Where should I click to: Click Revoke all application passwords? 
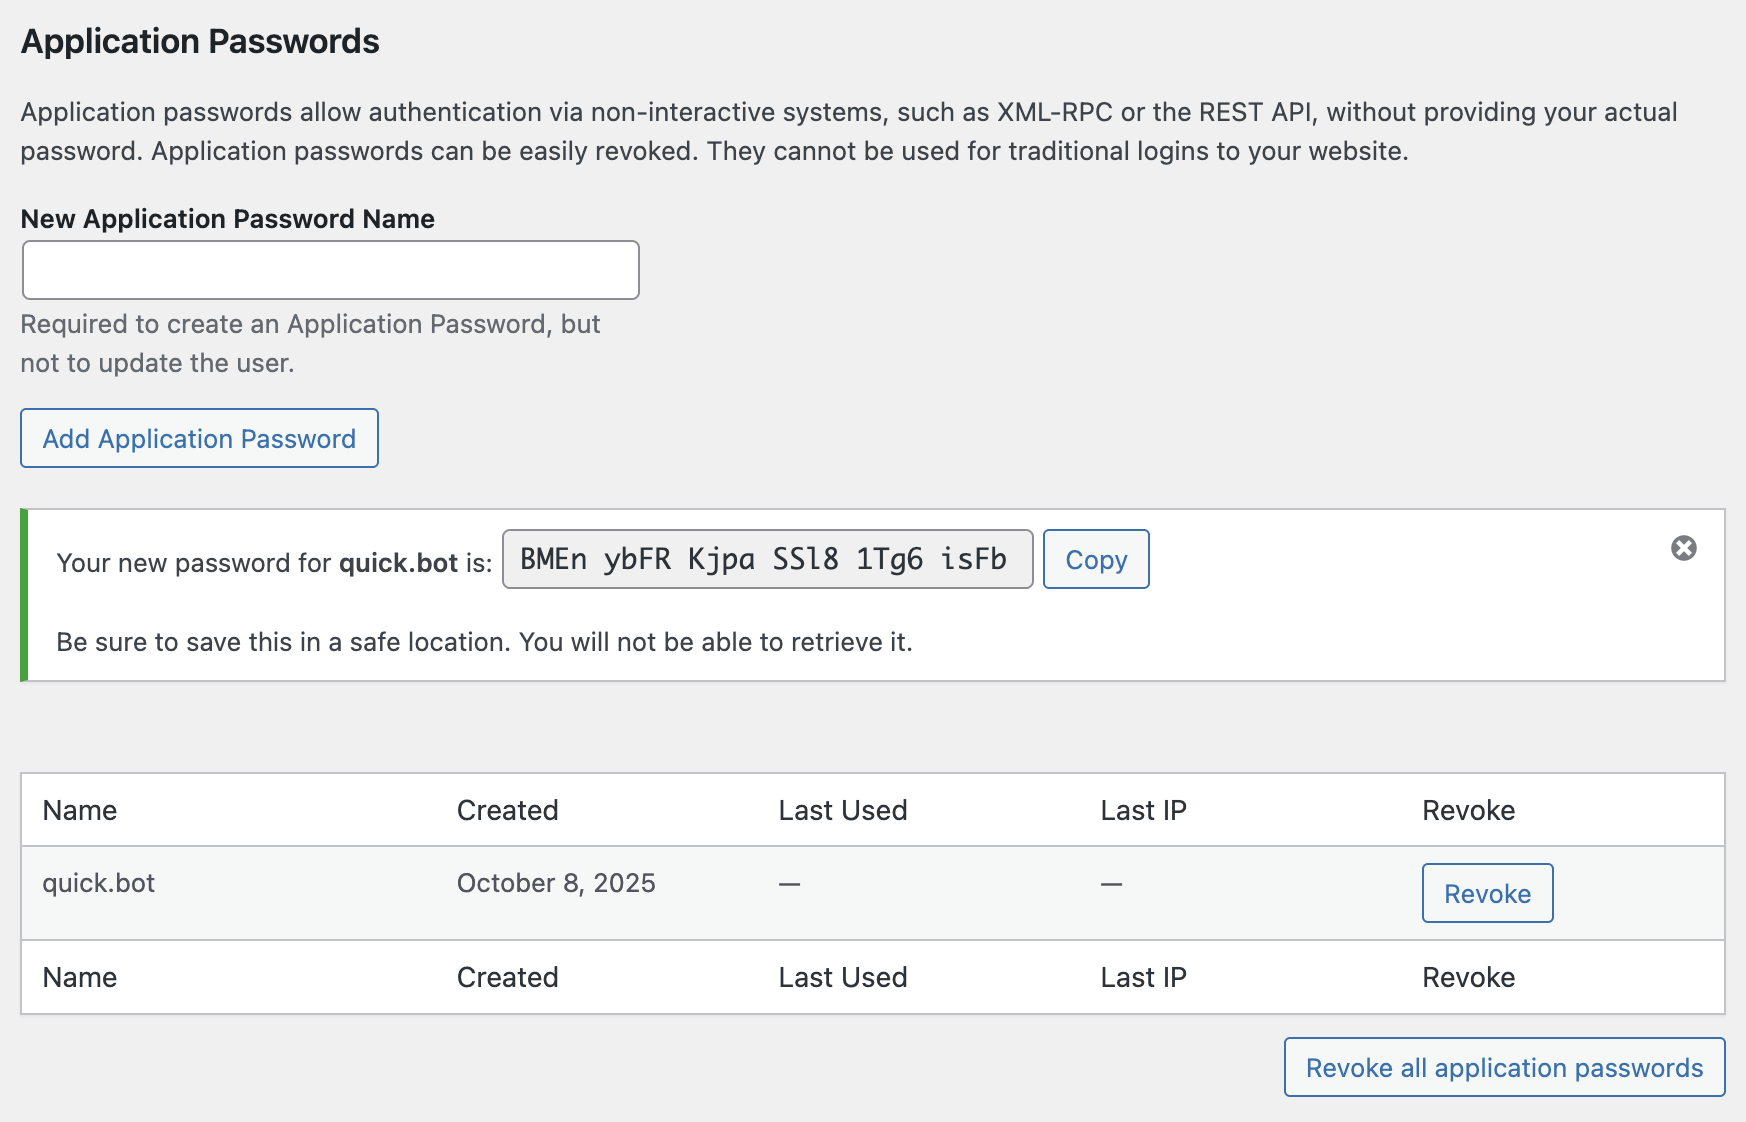[x=1503, y=1067]
